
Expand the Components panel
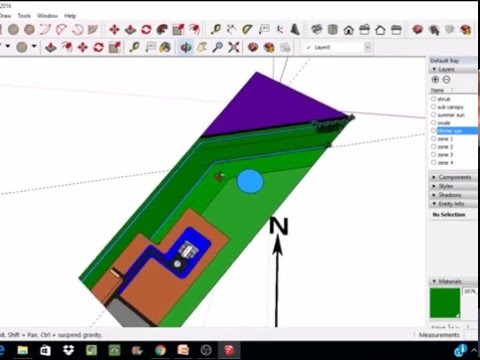434,177
